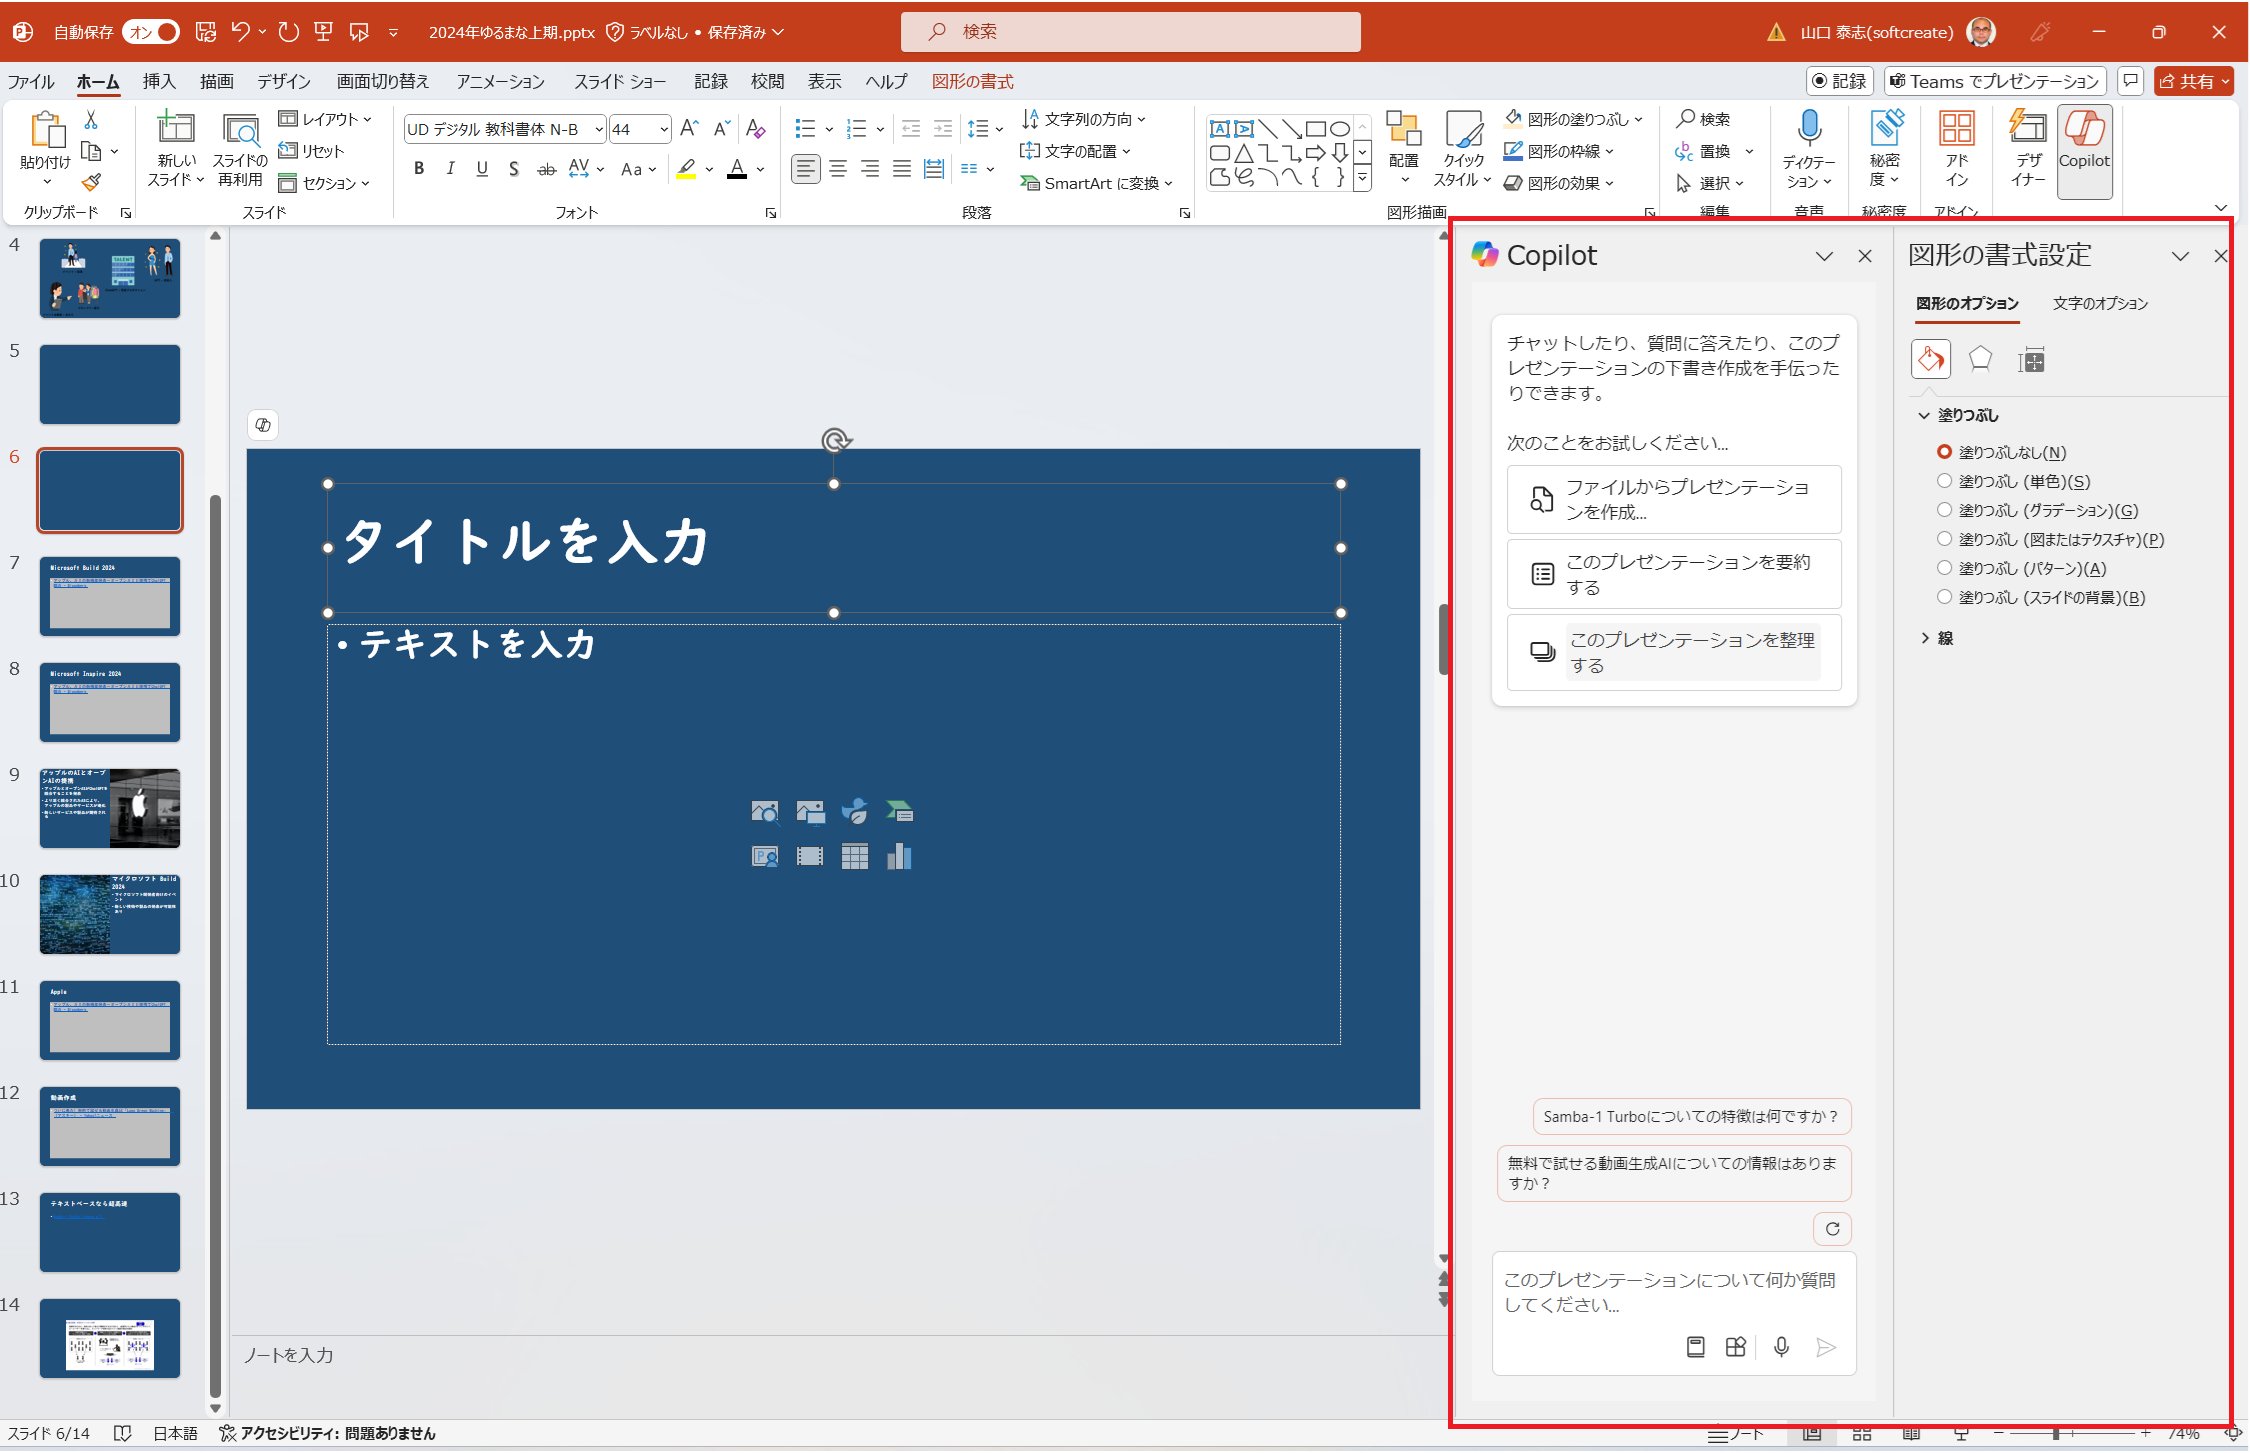This screenshot has height=1453, width=2250.
Task: Open the 挿入 (Insert) ribbon tab
Action: click(x=158, y=81)
